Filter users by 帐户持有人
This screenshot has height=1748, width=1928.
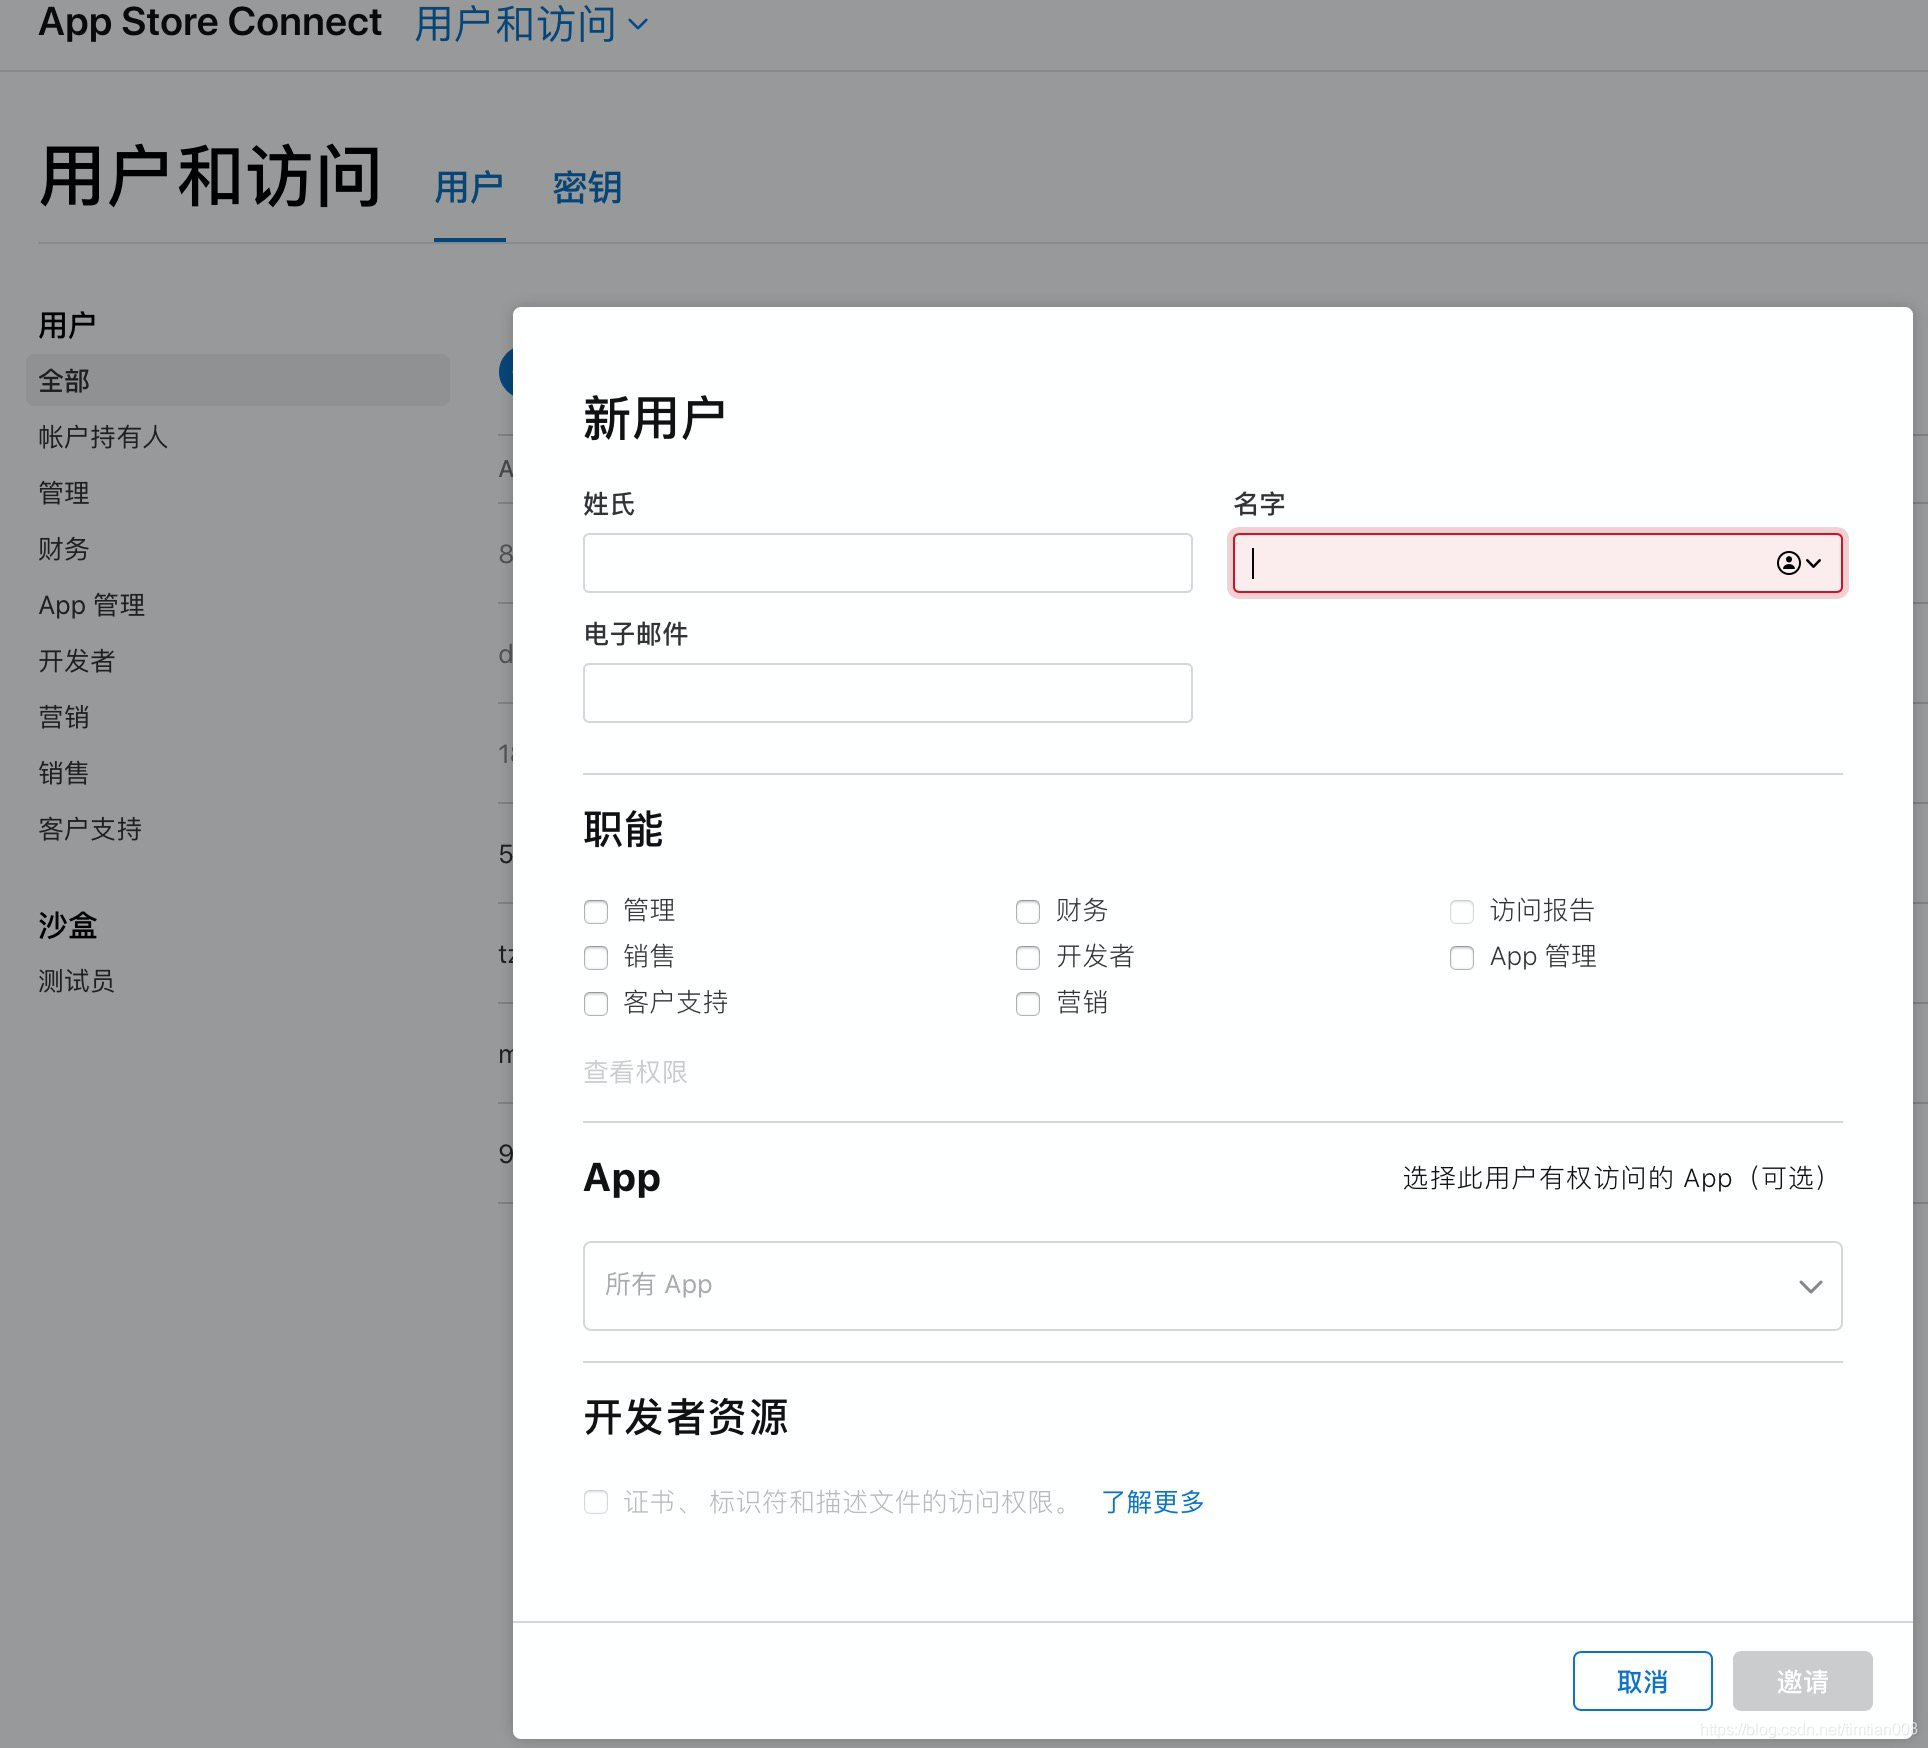pos(103,437)
